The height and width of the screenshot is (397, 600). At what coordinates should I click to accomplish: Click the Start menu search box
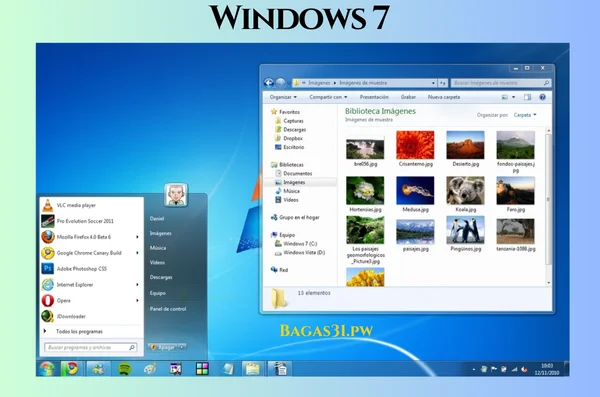[90, 347]
